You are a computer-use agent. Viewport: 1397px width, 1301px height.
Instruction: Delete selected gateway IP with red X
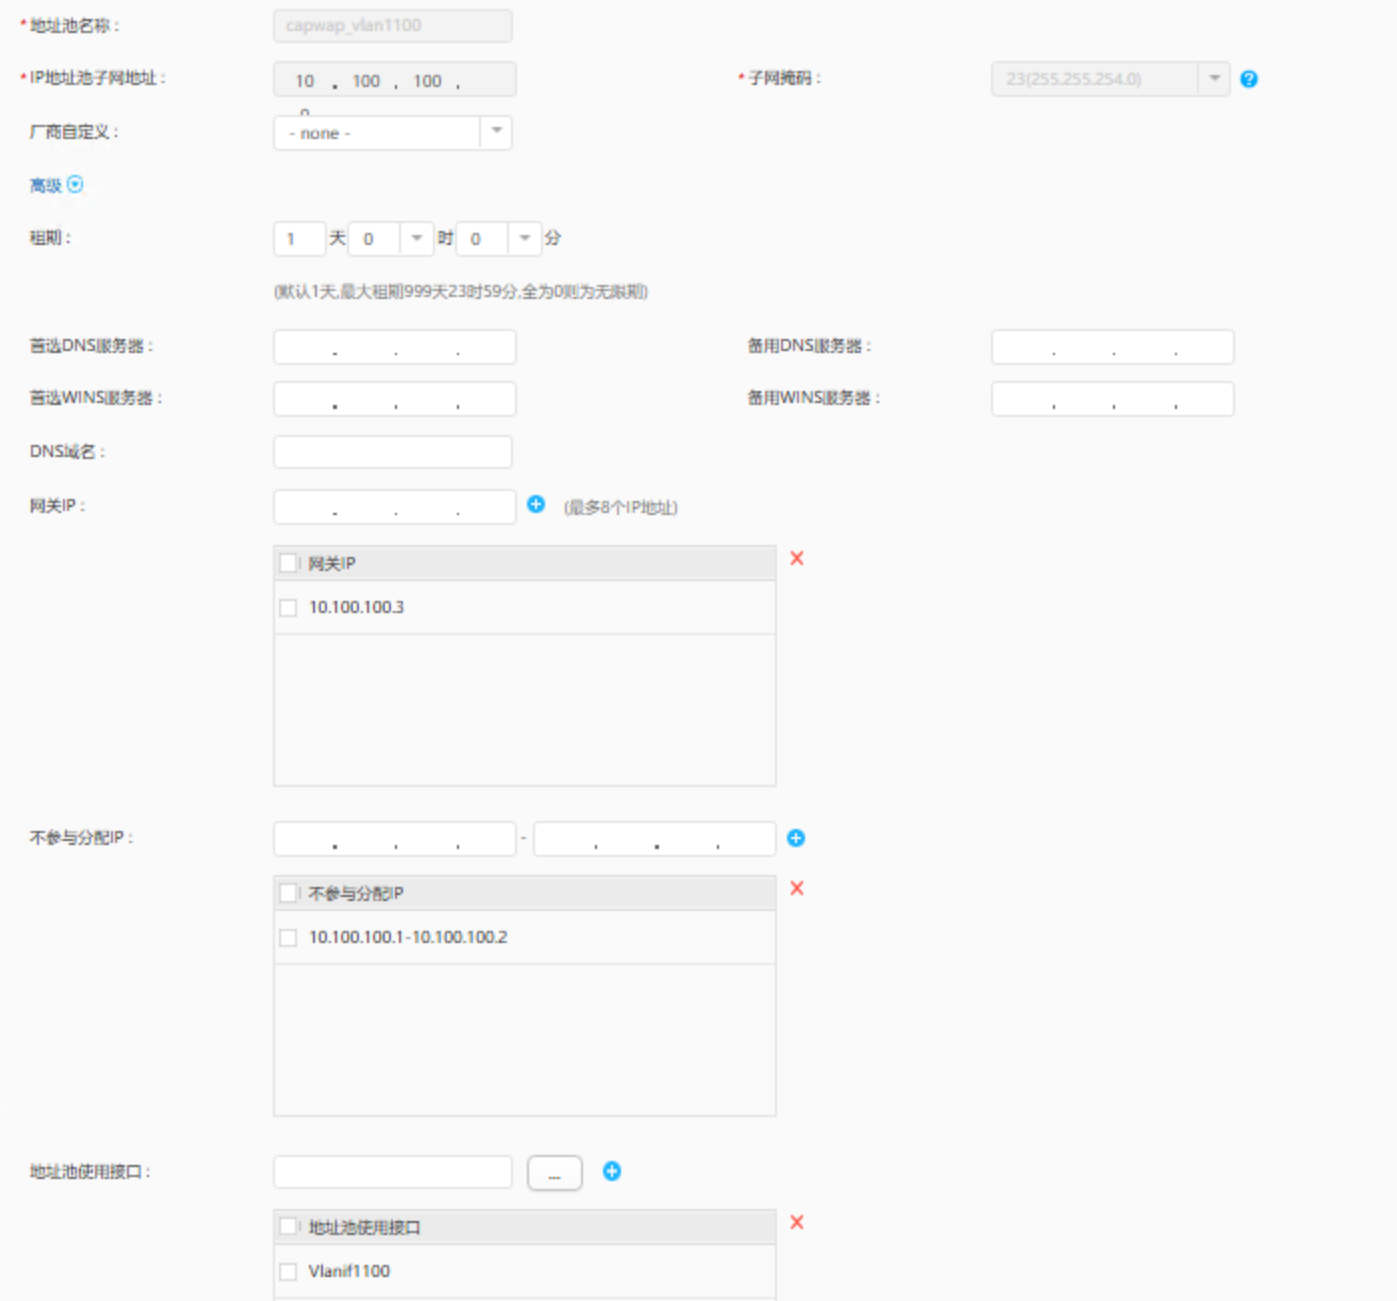pyautogui.click(x=797, y=558)
